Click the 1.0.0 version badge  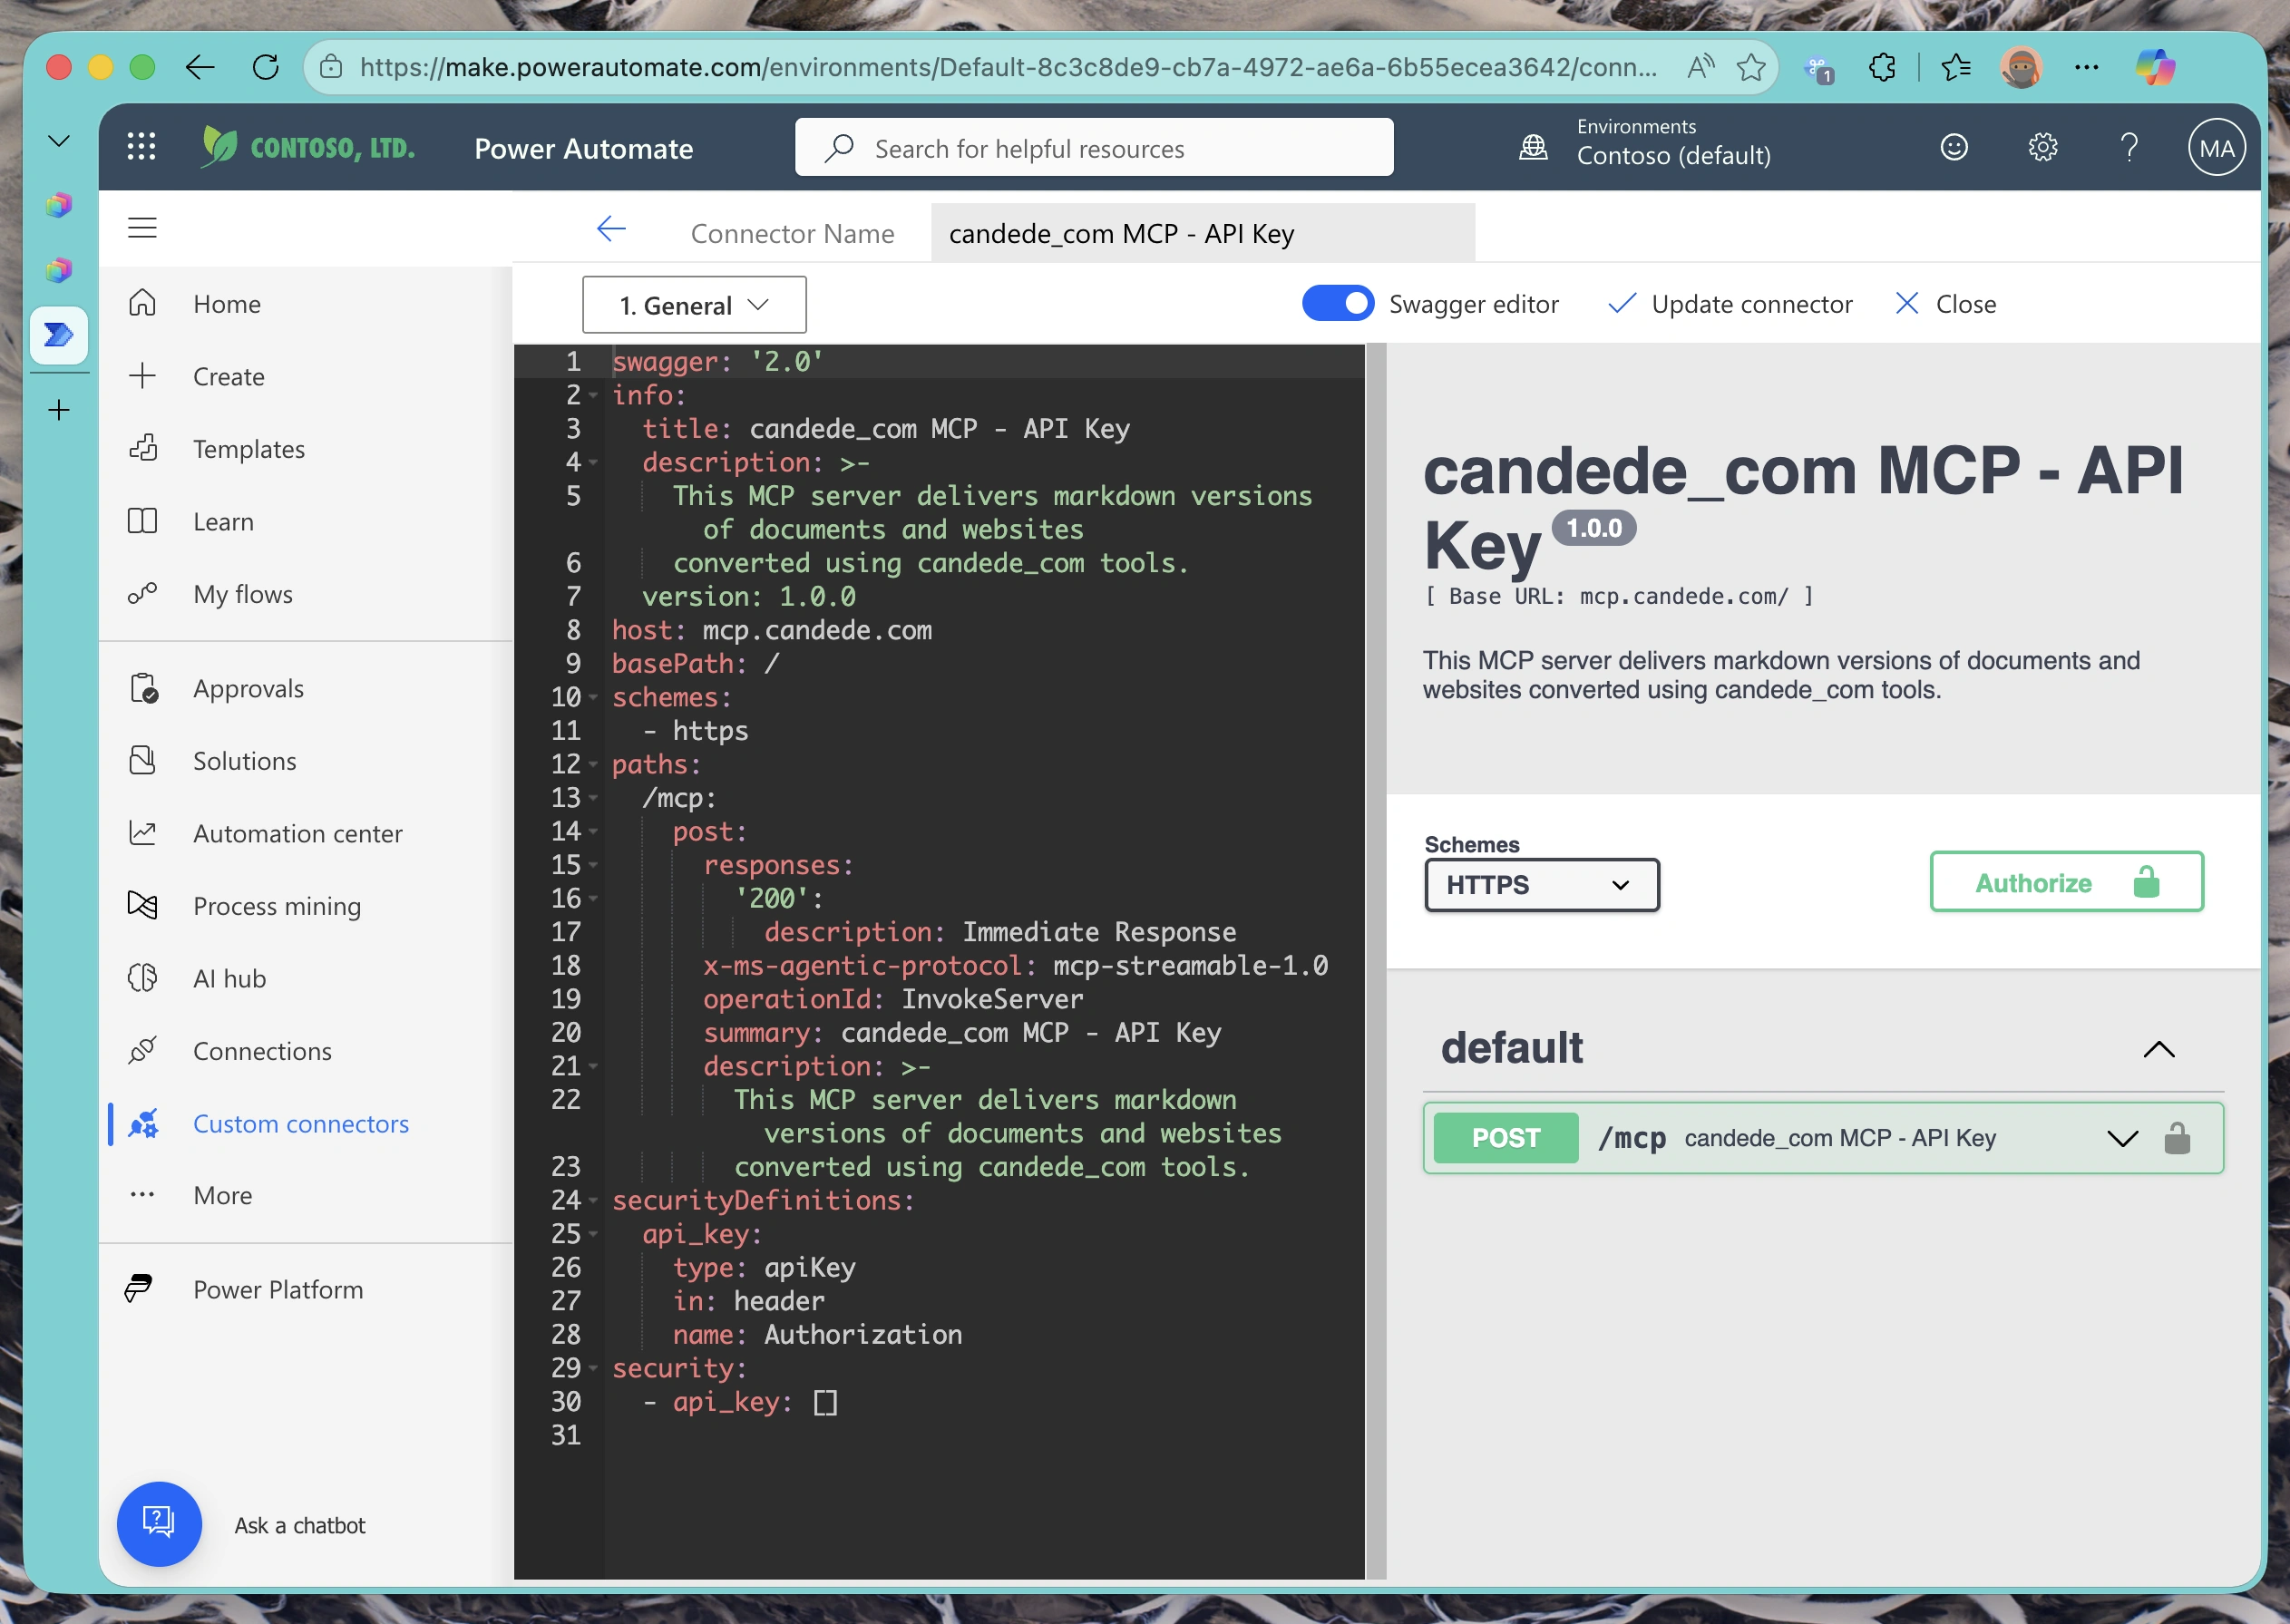[1593, 528]
